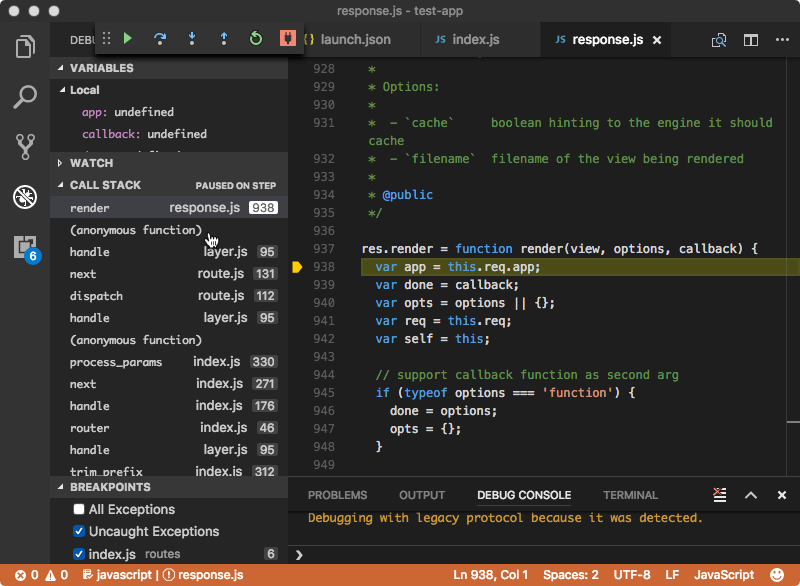Viewport: 800px width, 586px height.
Task: Click line number 945 in the gutter
Action: [x=324, y=393]
